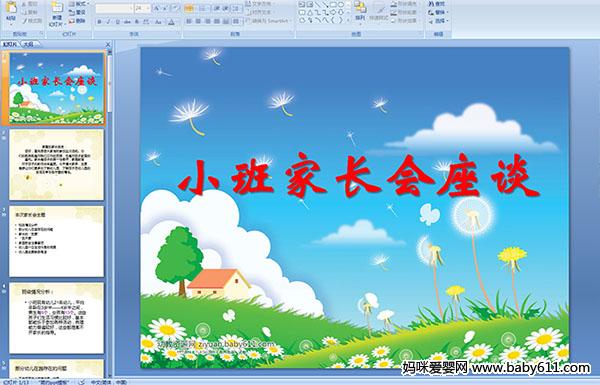Image resolution: width=600 pixels, height=385 pixels.
Task: Switch to the Slides pane tab
Action: [10, 44]
